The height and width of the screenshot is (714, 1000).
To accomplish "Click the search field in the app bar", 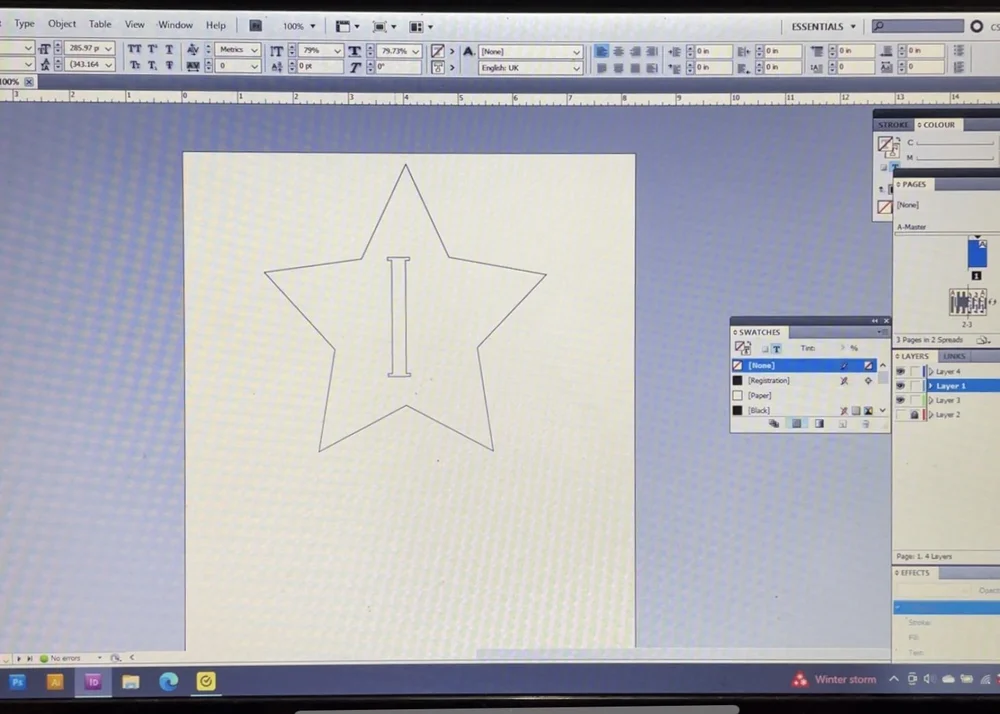I will click(918, 26).
